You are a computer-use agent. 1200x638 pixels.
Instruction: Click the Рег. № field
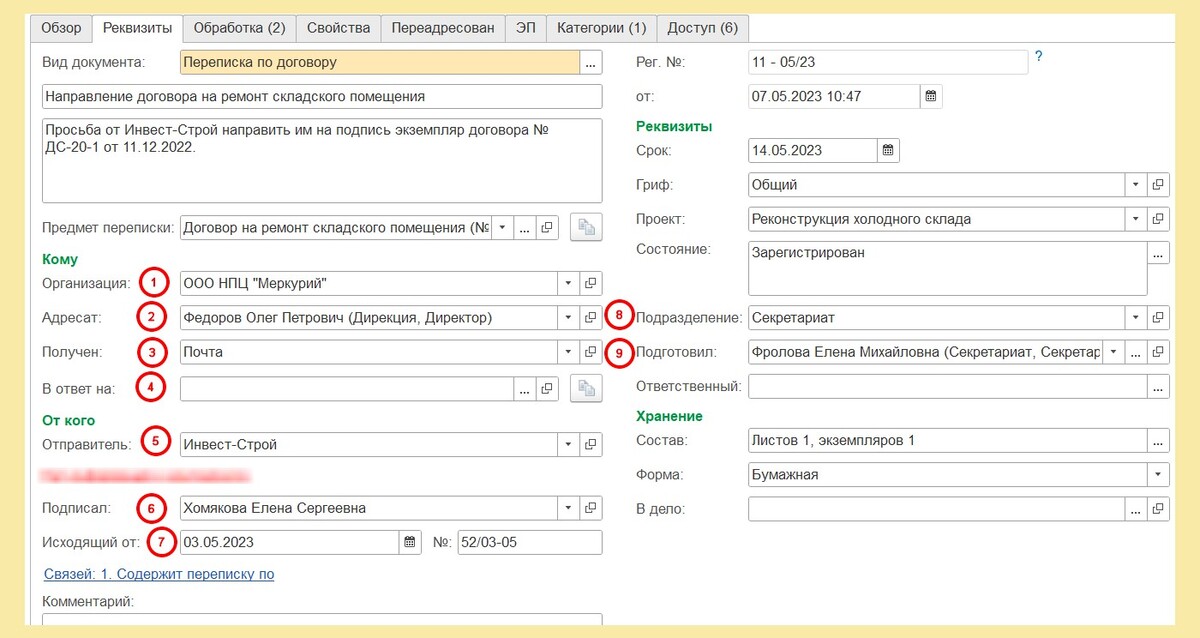point(888,62)
